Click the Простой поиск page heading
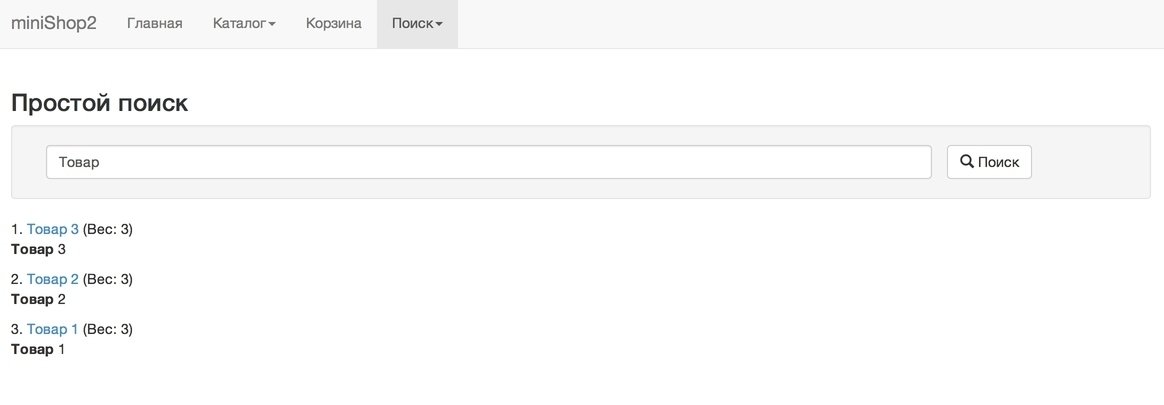The height and width of the screenshot is (405, 1164). tap(99, 103)
